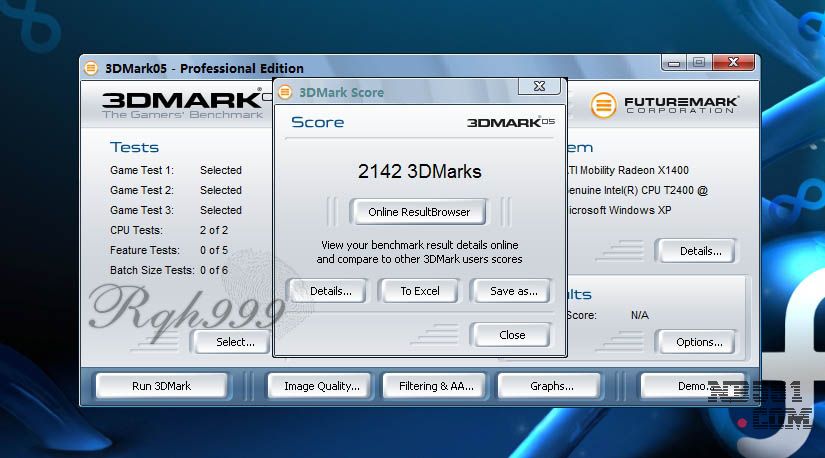This screenshot has width=825, height=458.
Task: Open Image Quality... settings
Action: tap(321, 386)
